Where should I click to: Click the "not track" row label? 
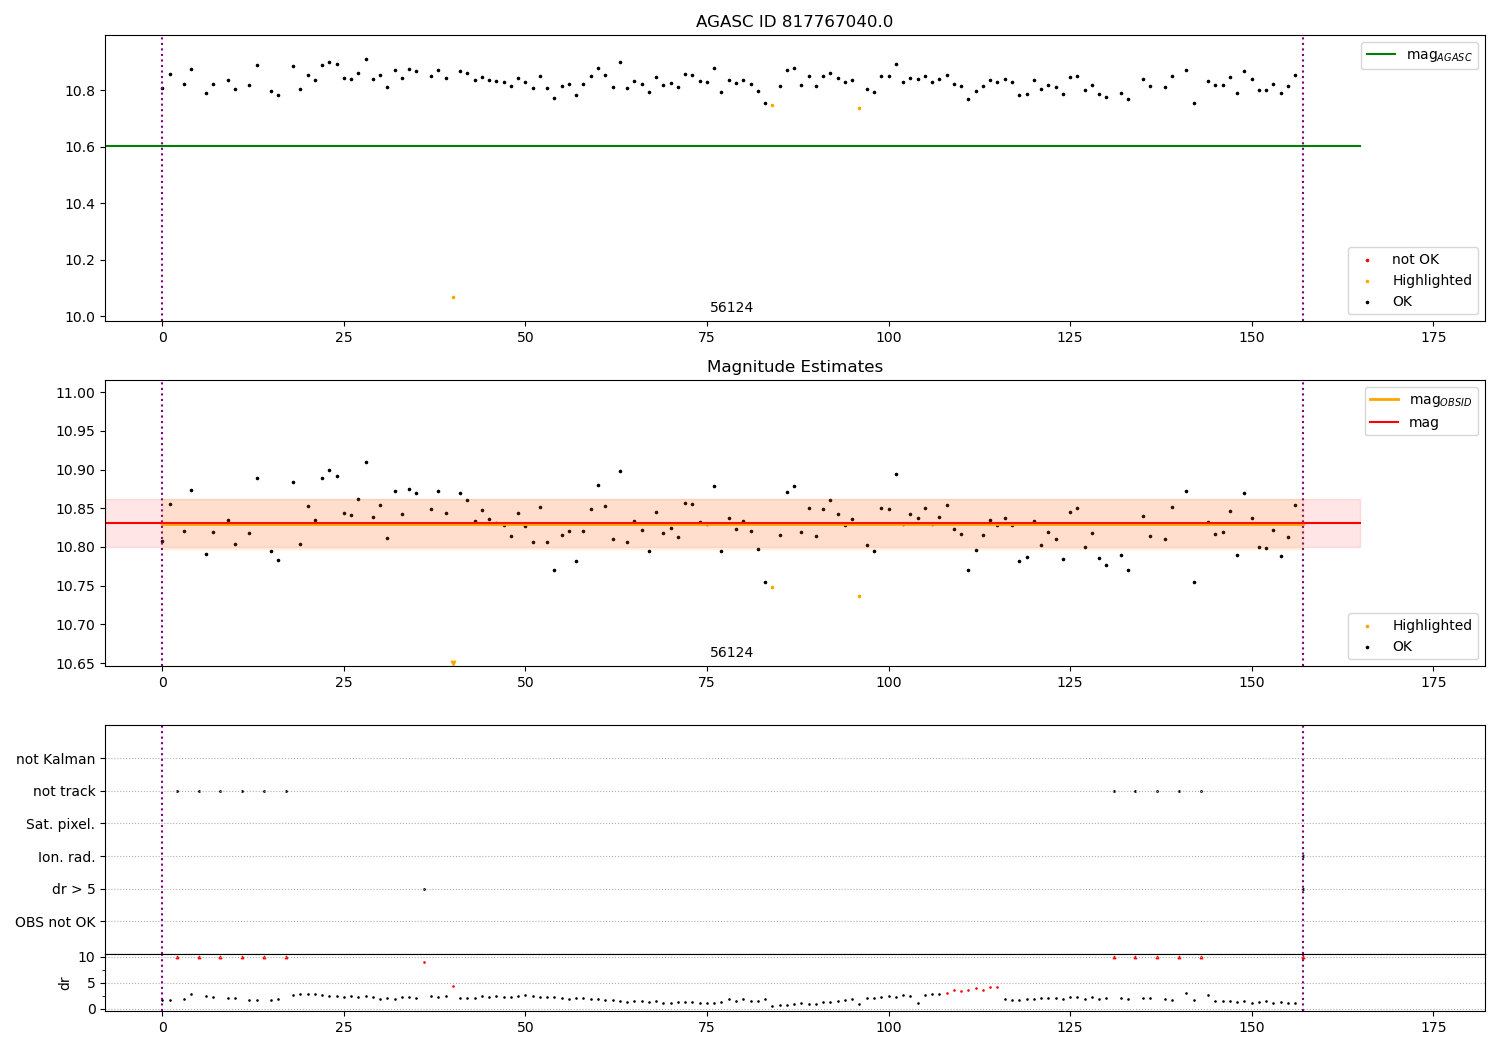64,791
